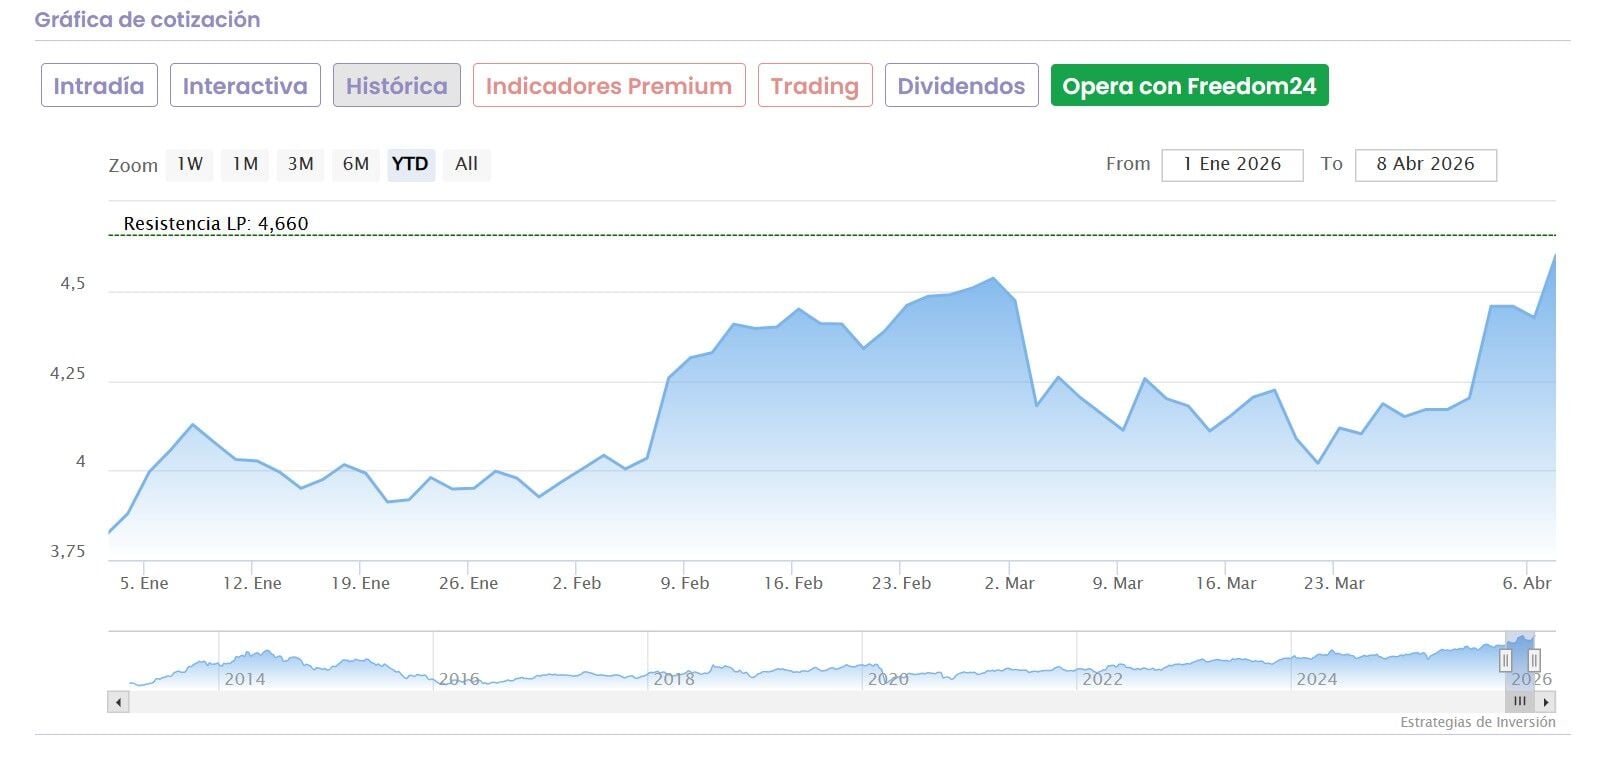Select the 3M zoom range
Screen dimensions: 1597x782
[x=300, y=164]
